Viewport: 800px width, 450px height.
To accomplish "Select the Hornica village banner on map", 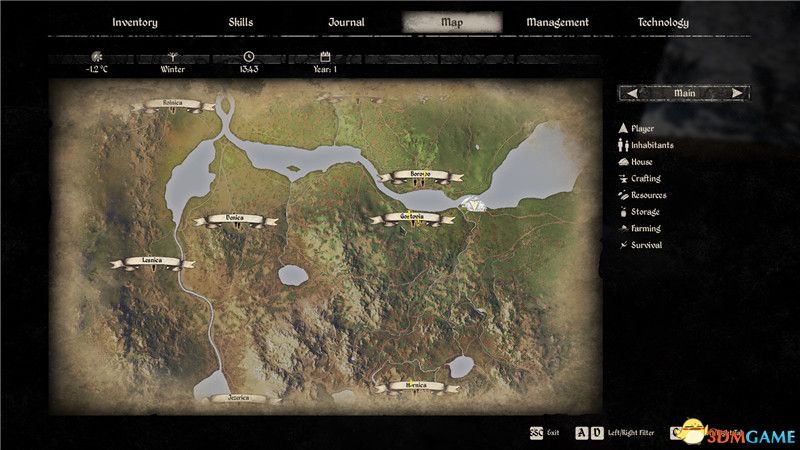I will click(x=416, y=387).
